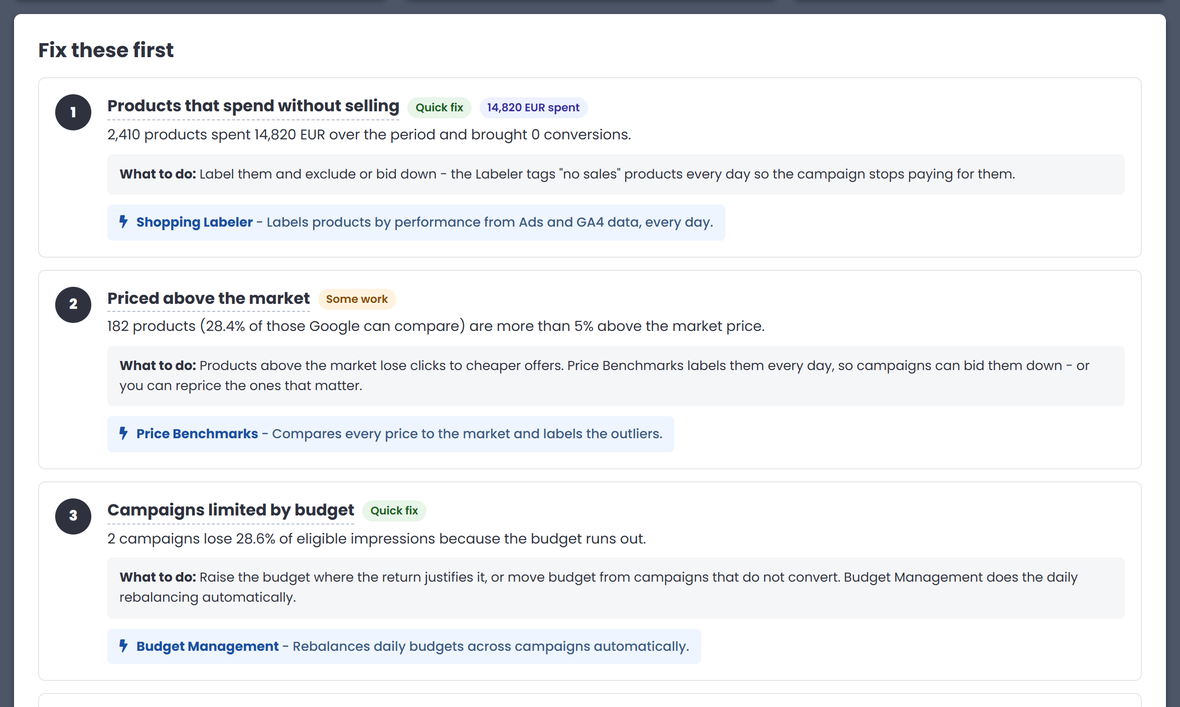Click the number 1 circle badge

pos(73,112)
